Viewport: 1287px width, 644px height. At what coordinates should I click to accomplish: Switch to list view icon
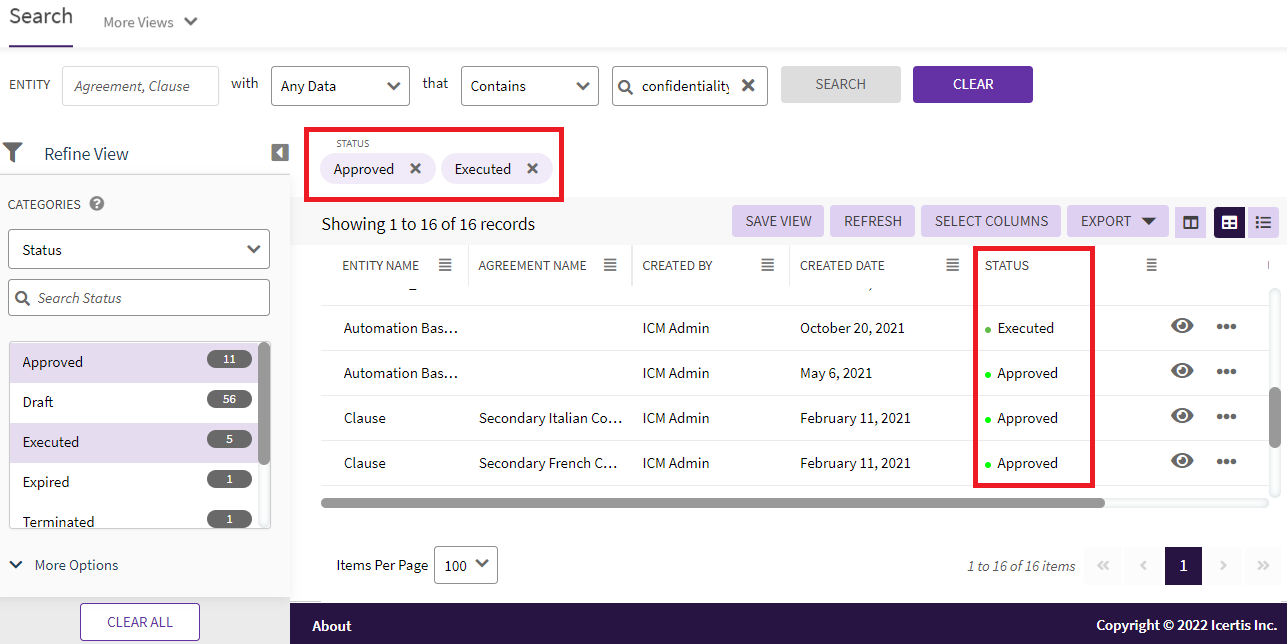(1263, 222)
